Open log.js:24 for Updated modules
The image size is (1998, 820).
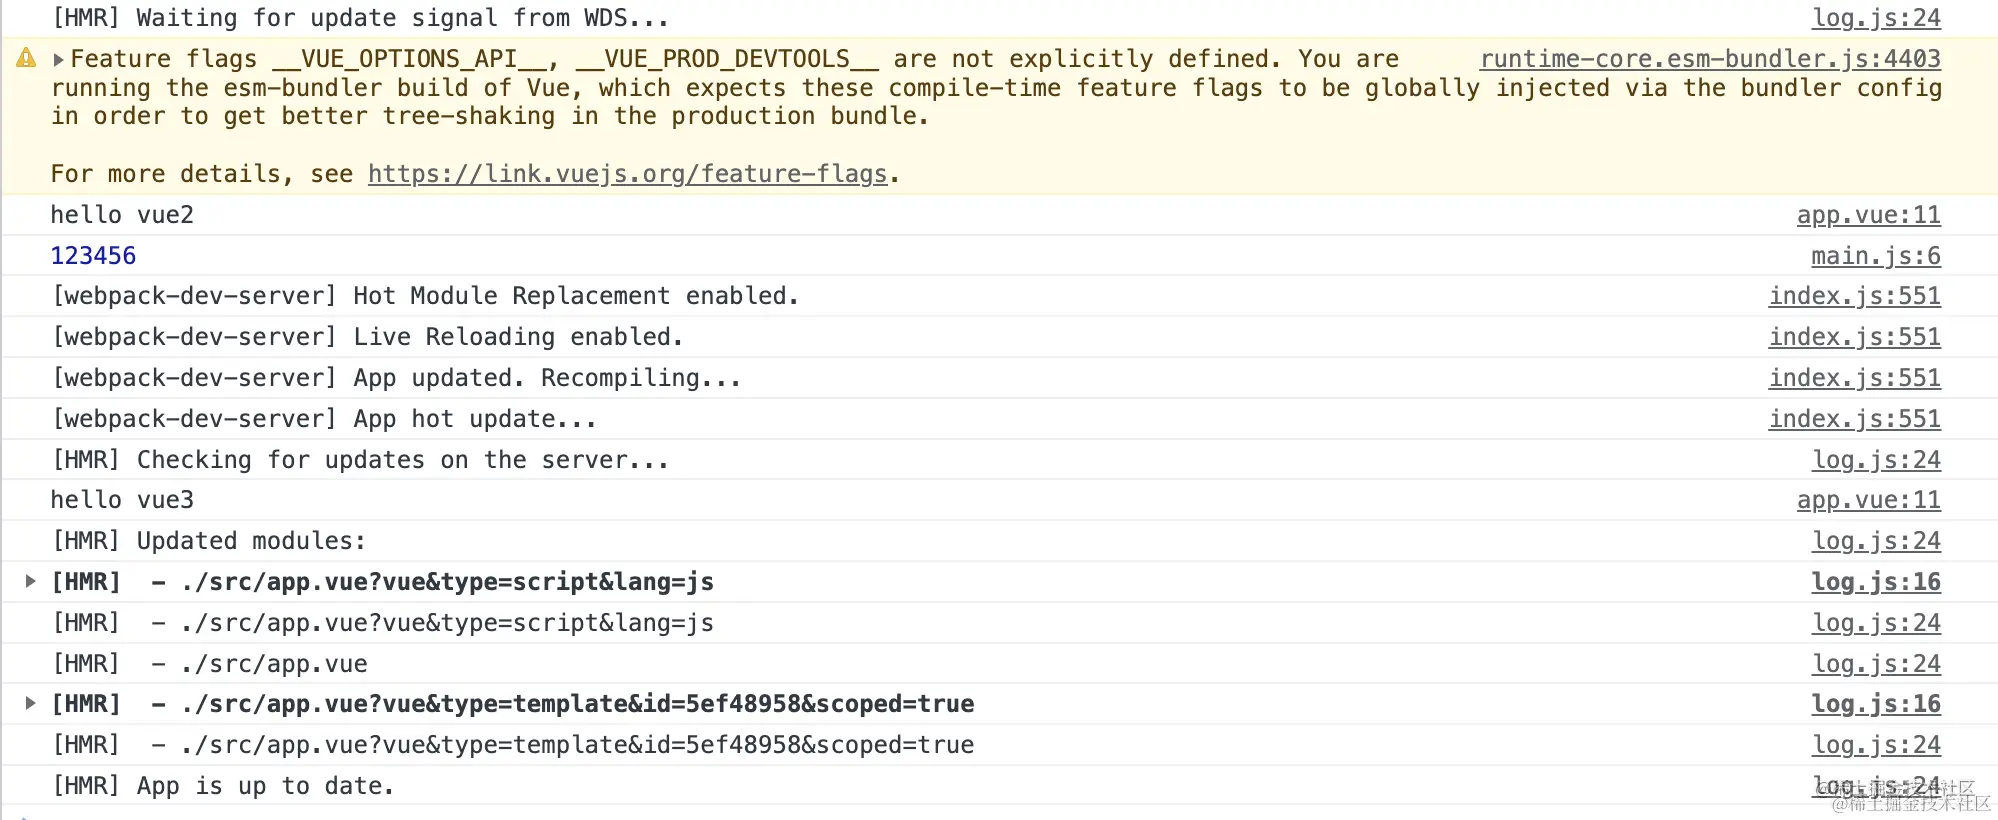pyautogui.click(x=1876, y=541)
